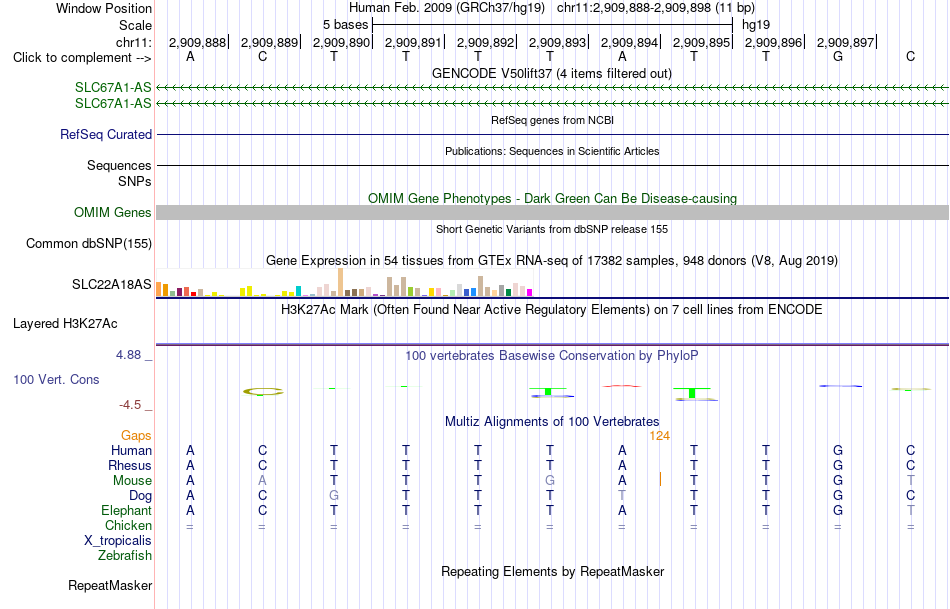Image resolution: width=950 pixels, height=609 pixels.
Task: Click the Mouse row orange insertion tick
Action: (x=660, y=479)
